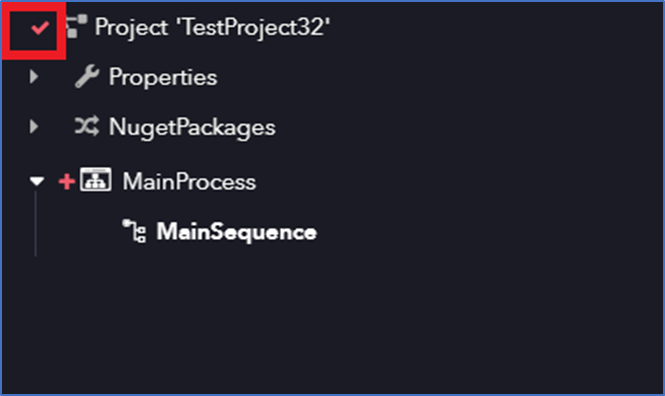Screen dimensions: 665x396
Task: Click blank space right of the NugetPackages row
Action: [x=469, y=127]
